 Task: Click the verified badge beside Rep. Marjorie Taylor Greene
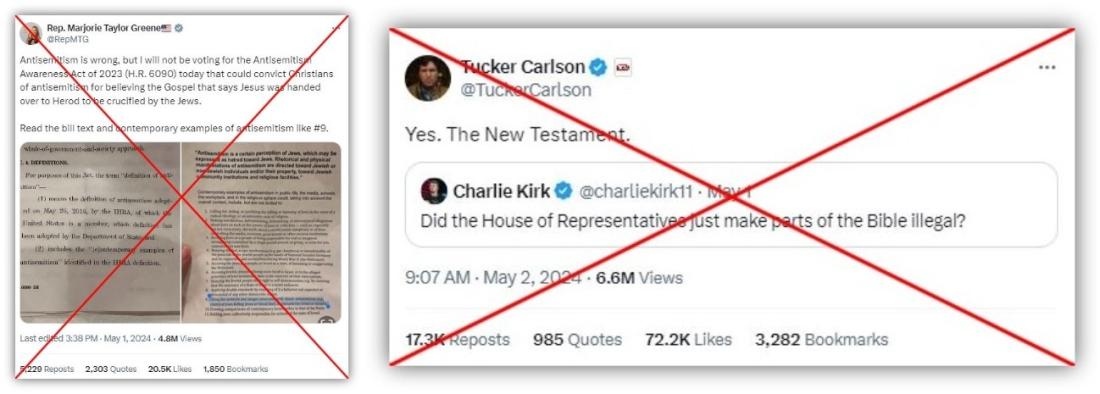pyautogui.click(x=179, y=28)
